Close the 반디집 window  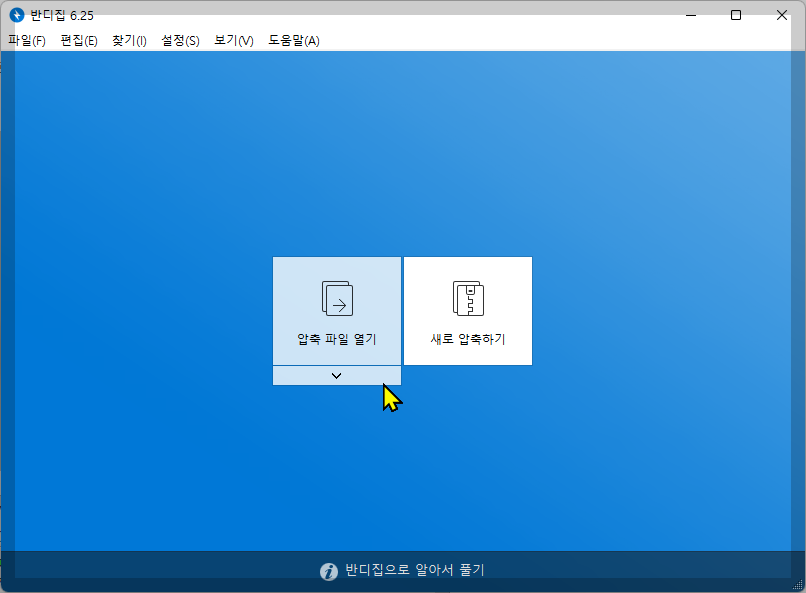pos(781,15)
